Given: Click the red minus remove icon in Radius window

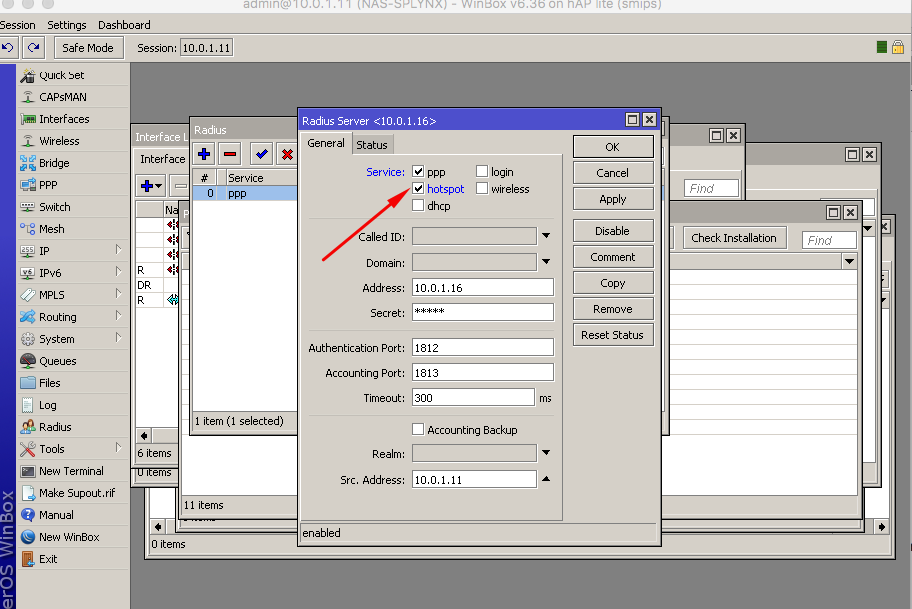Looking at the screenshot, I should 230,154.
